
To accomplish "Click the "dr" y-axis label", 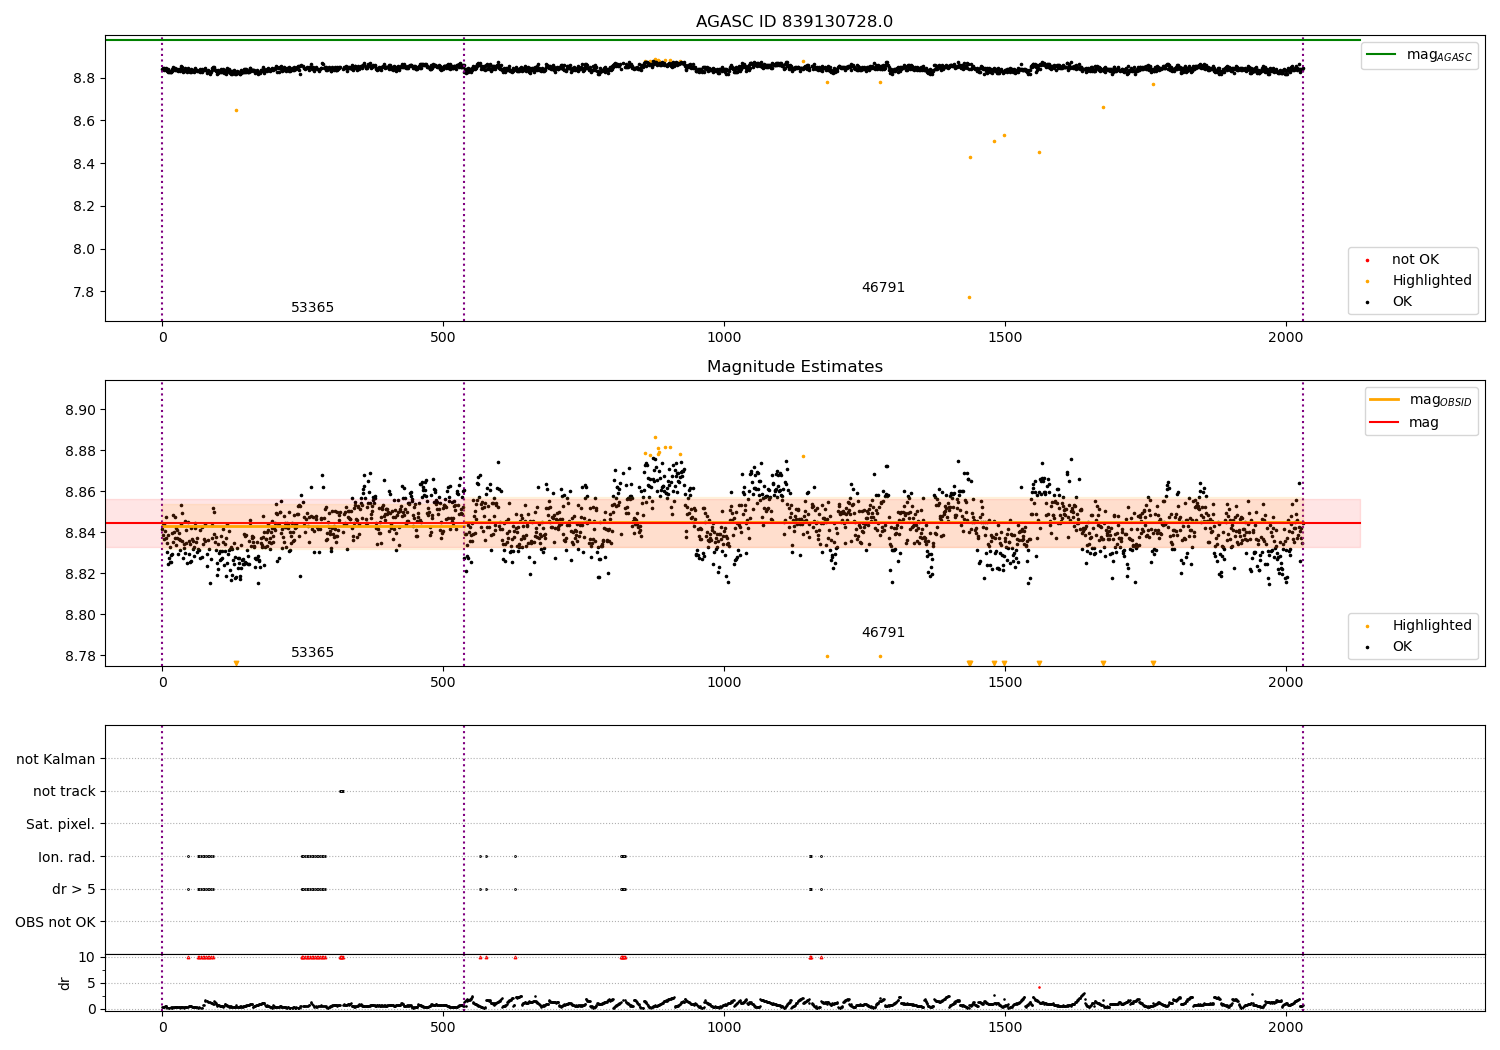I will pos(64,983).
